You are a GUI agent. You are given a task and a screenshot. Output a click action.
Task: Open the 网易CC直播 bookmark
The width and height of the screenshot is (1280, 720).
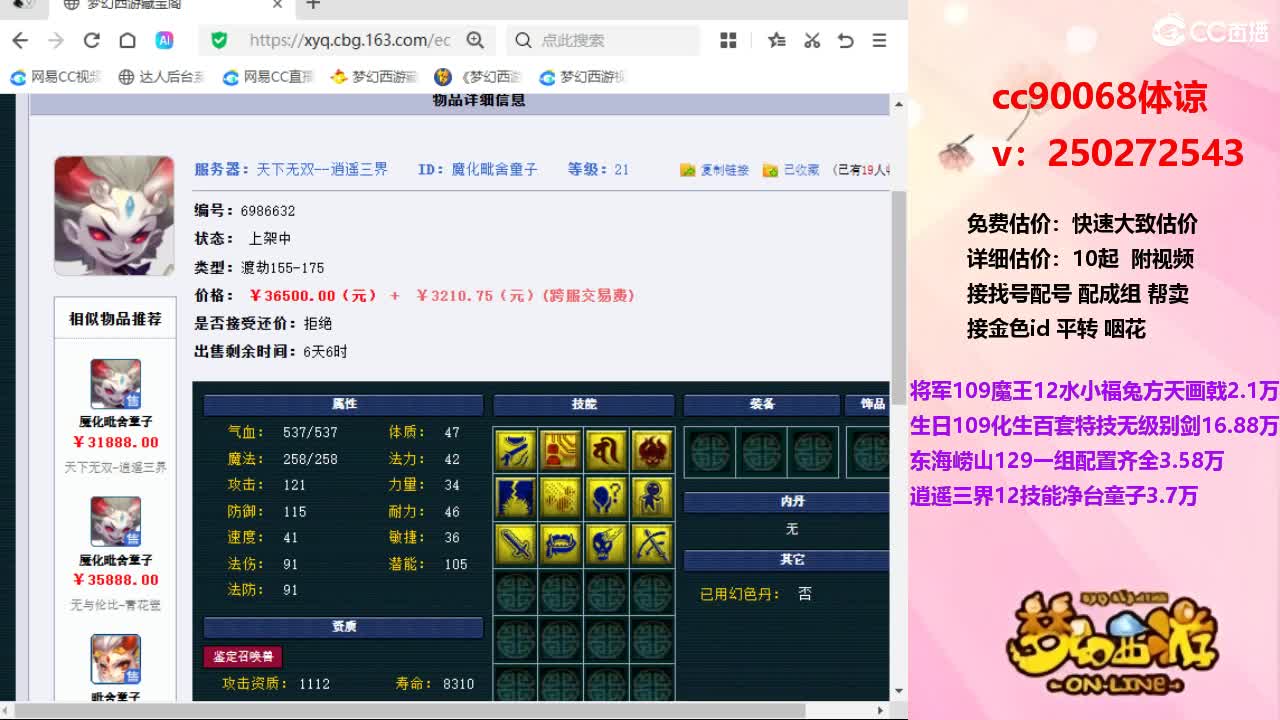(x=268, y=77)
